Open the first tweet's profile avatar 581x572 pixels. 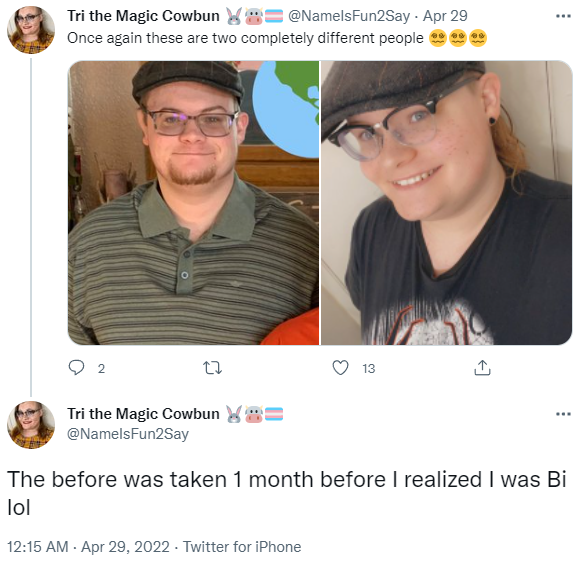pos(31,30)
